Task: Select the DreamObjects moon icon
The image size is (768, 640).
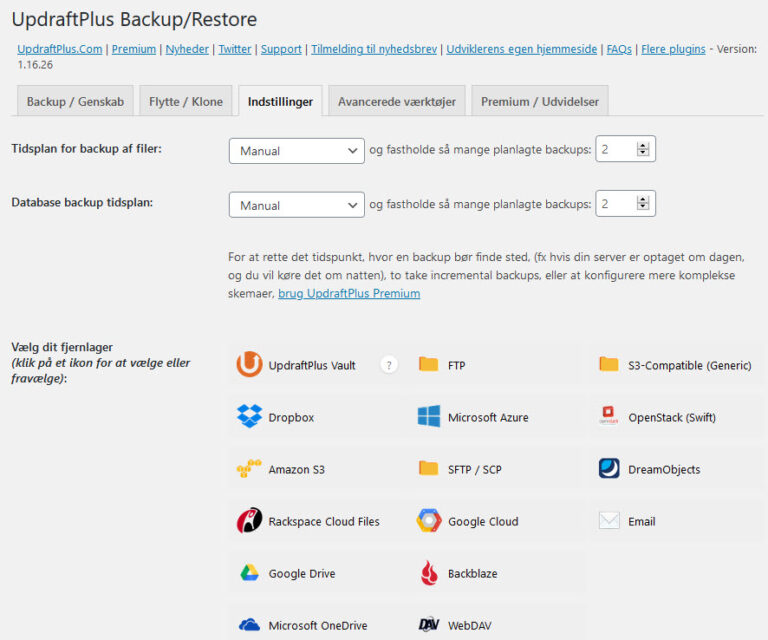Action: [x=609, y=469]
